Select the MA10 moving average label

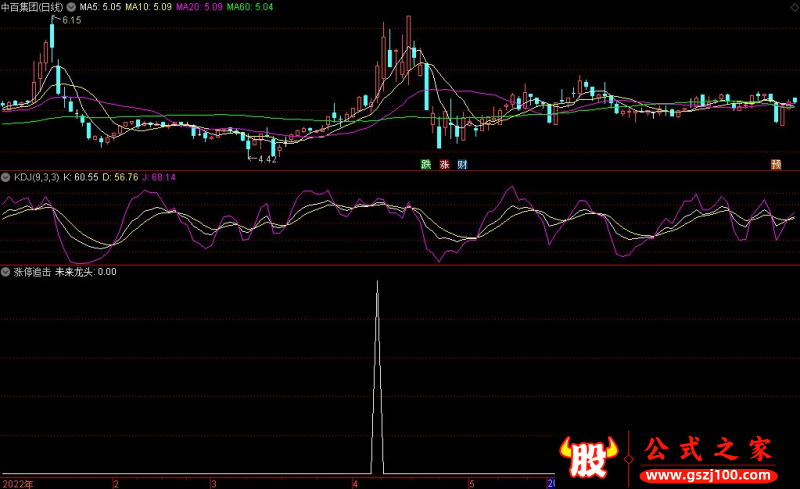(148, 6)
